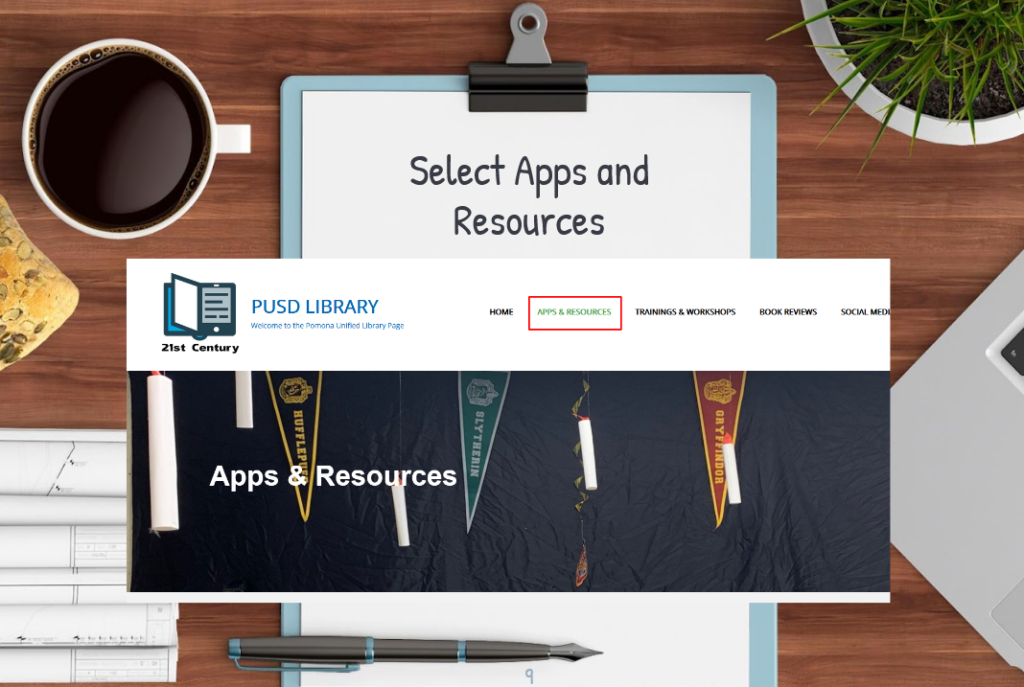Click the slide page number 9
The height and width of the screenshot is (687, 1024).
click(x=529, y=675)
